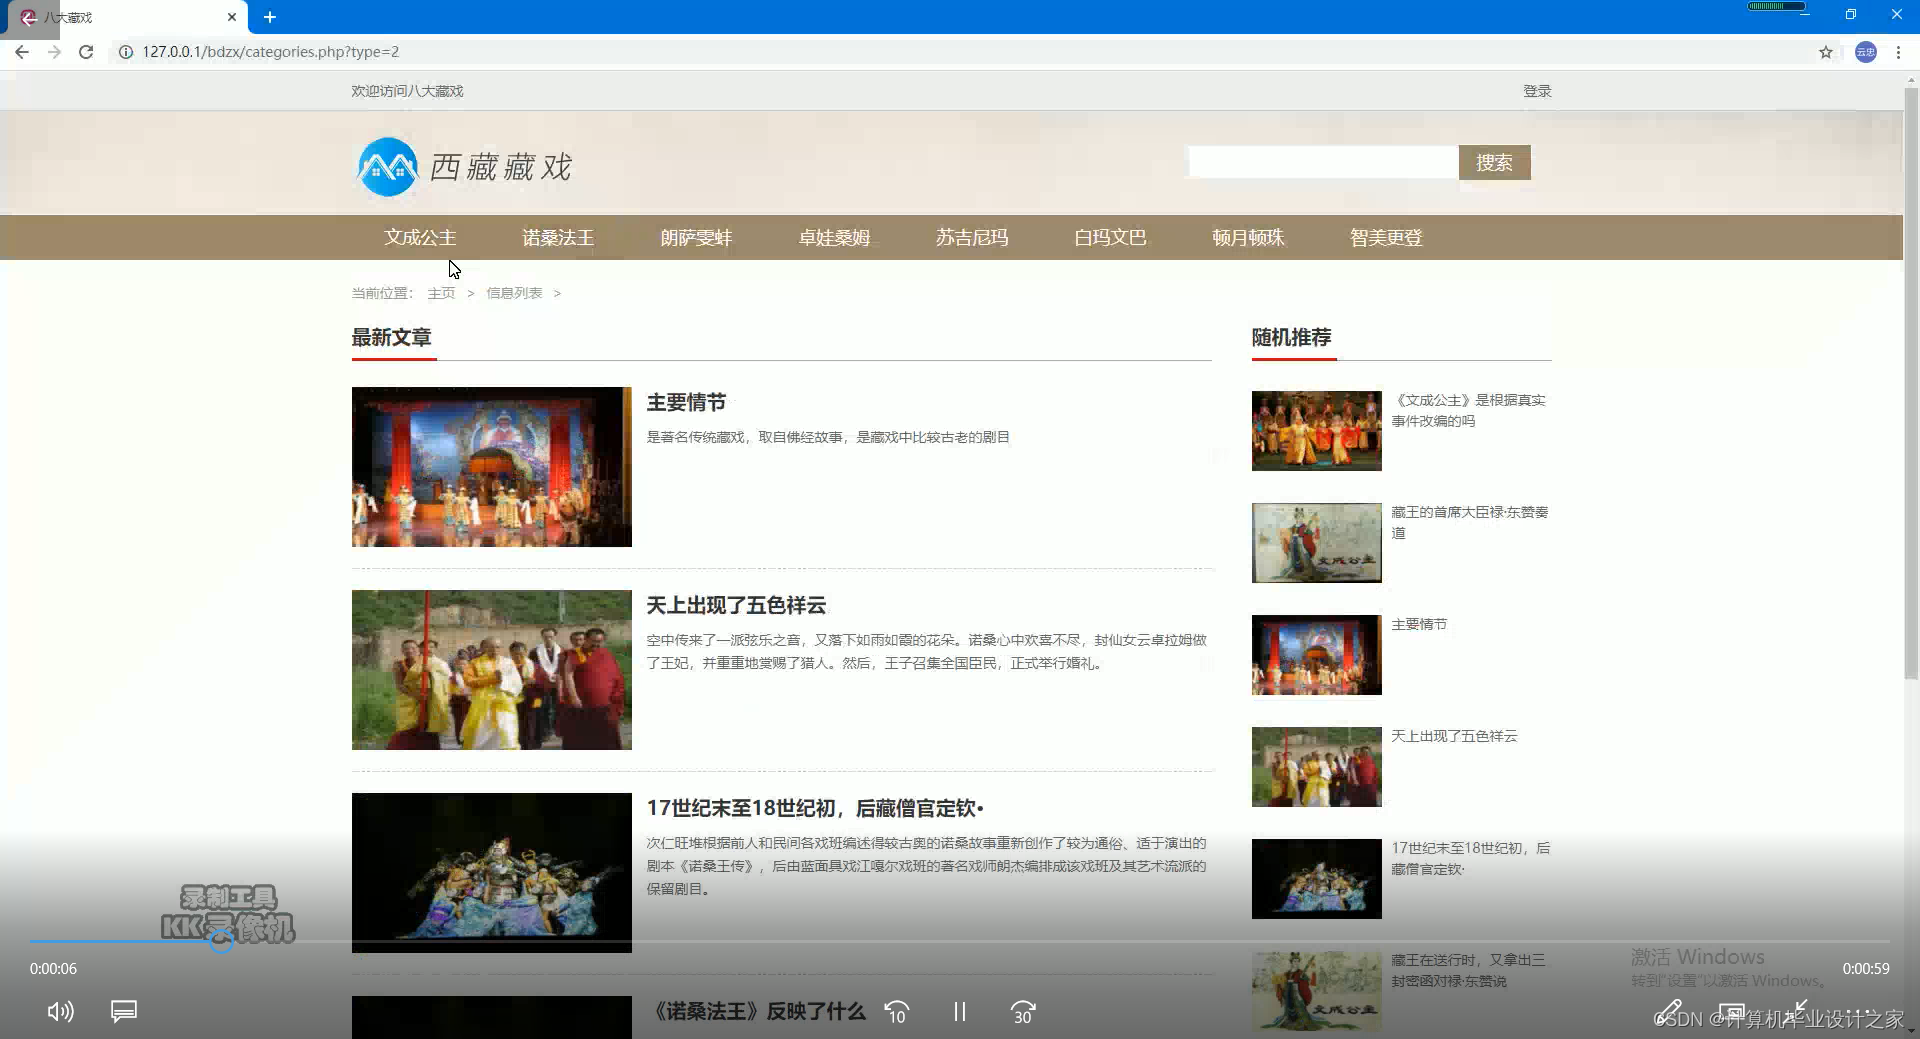Click the stage performance thumbnail of 主要情节 article

click(x=492, y=467)
